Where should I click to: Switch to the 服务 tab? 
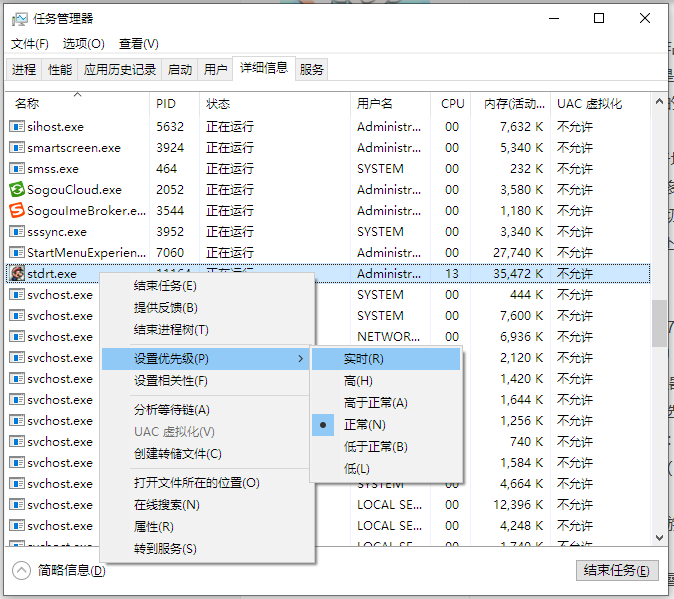pos(311,69)
